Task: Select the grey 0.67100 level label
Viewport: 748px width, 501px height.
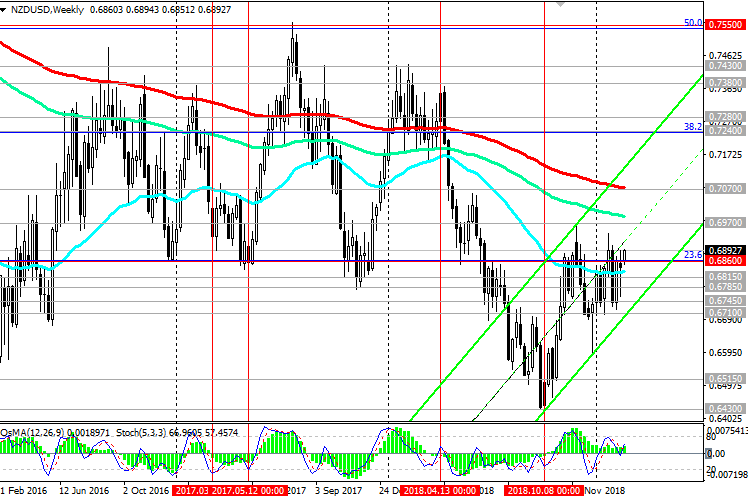Action: (725, 313)
